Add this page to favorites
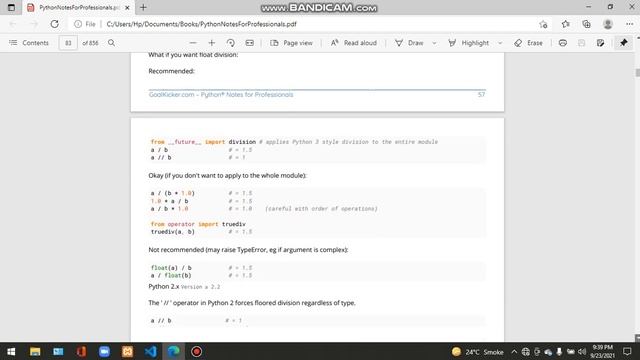The height and width of the screenshot is (360, 640). [543, 24]
